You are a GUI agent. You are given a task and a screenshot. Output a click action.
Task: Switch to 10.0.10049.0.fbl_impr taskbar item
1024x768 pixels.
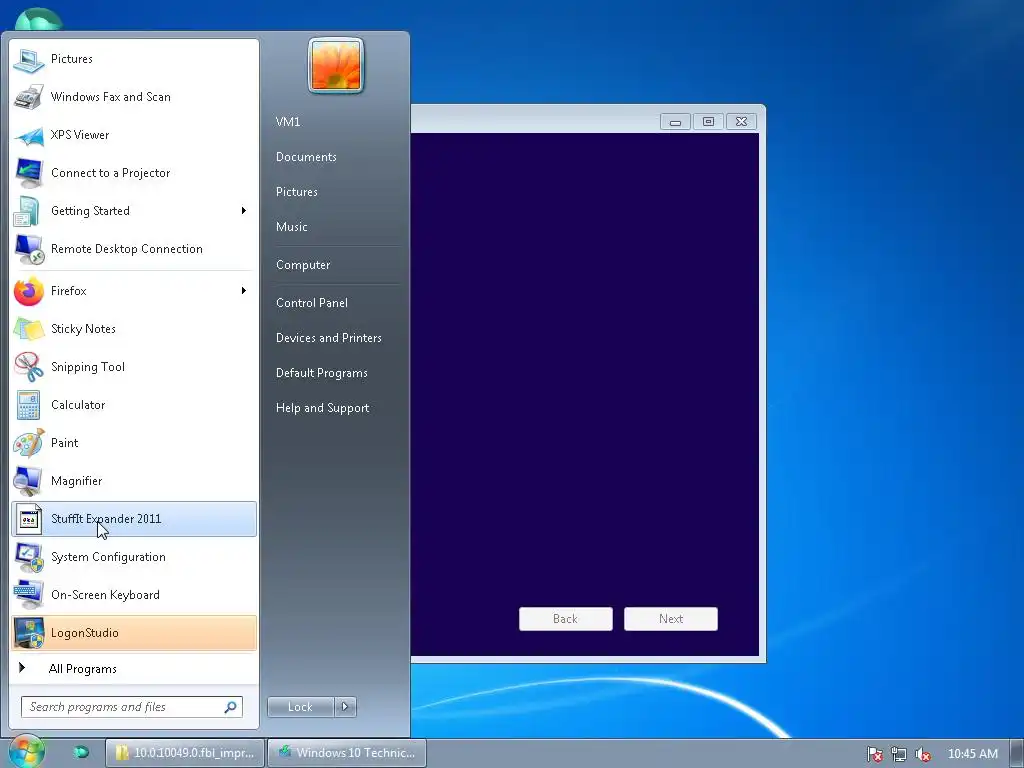click(x=185, y=753)
